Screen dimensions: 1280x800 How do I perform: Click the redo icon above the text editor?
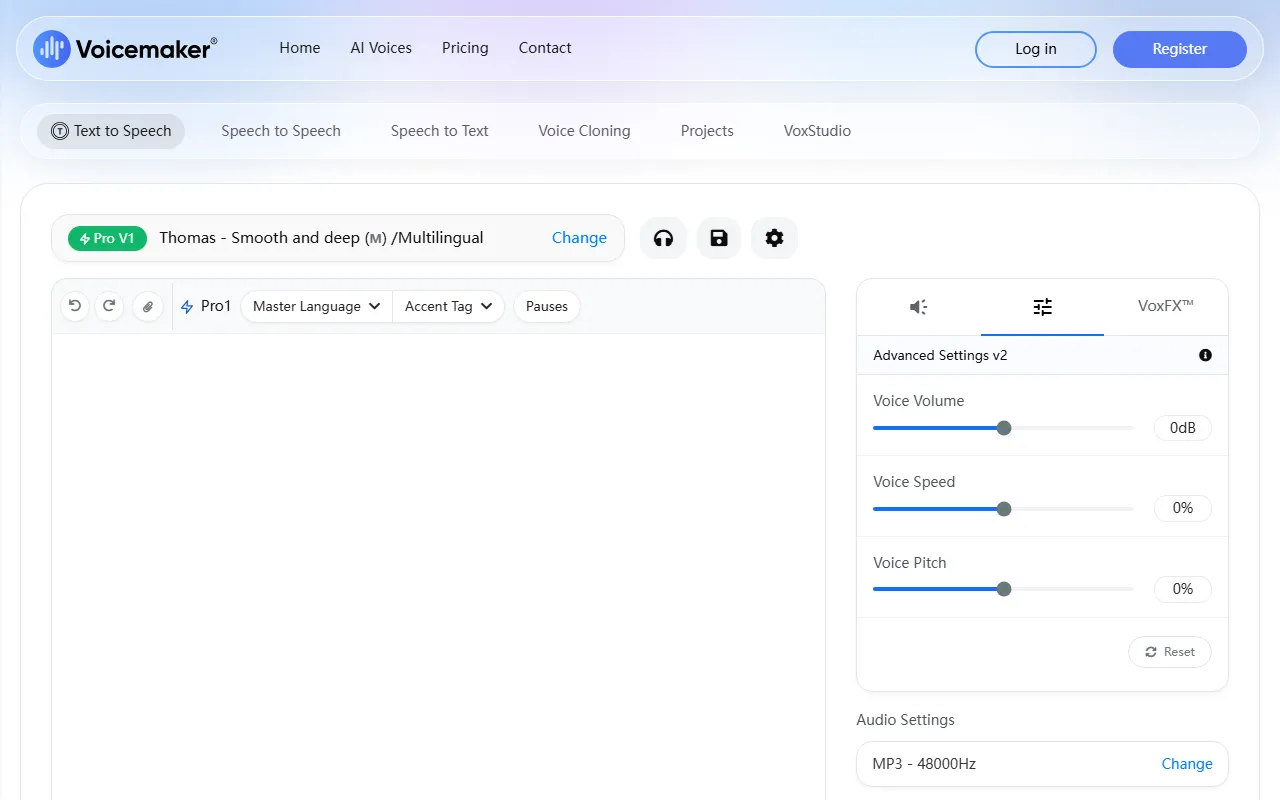(x=109, y=306)
